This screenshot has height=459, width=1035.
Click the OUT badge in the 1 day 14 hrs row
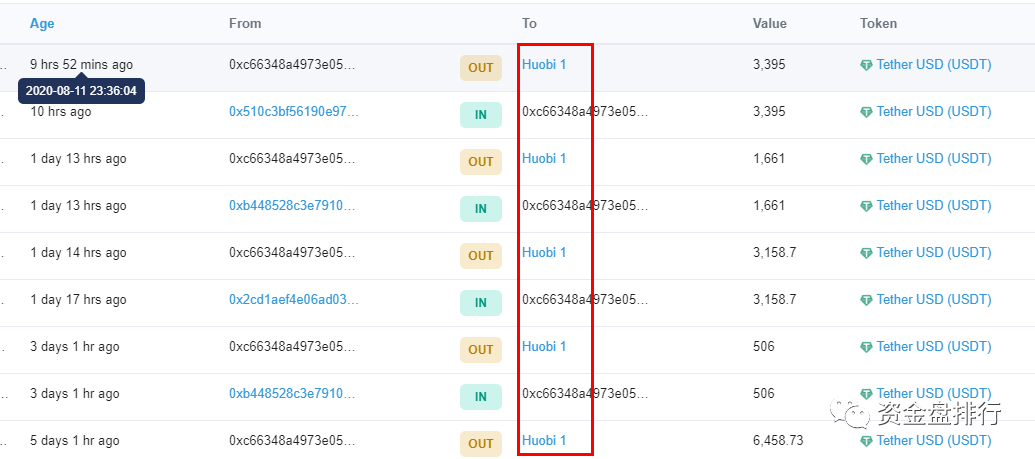point(481,256)
